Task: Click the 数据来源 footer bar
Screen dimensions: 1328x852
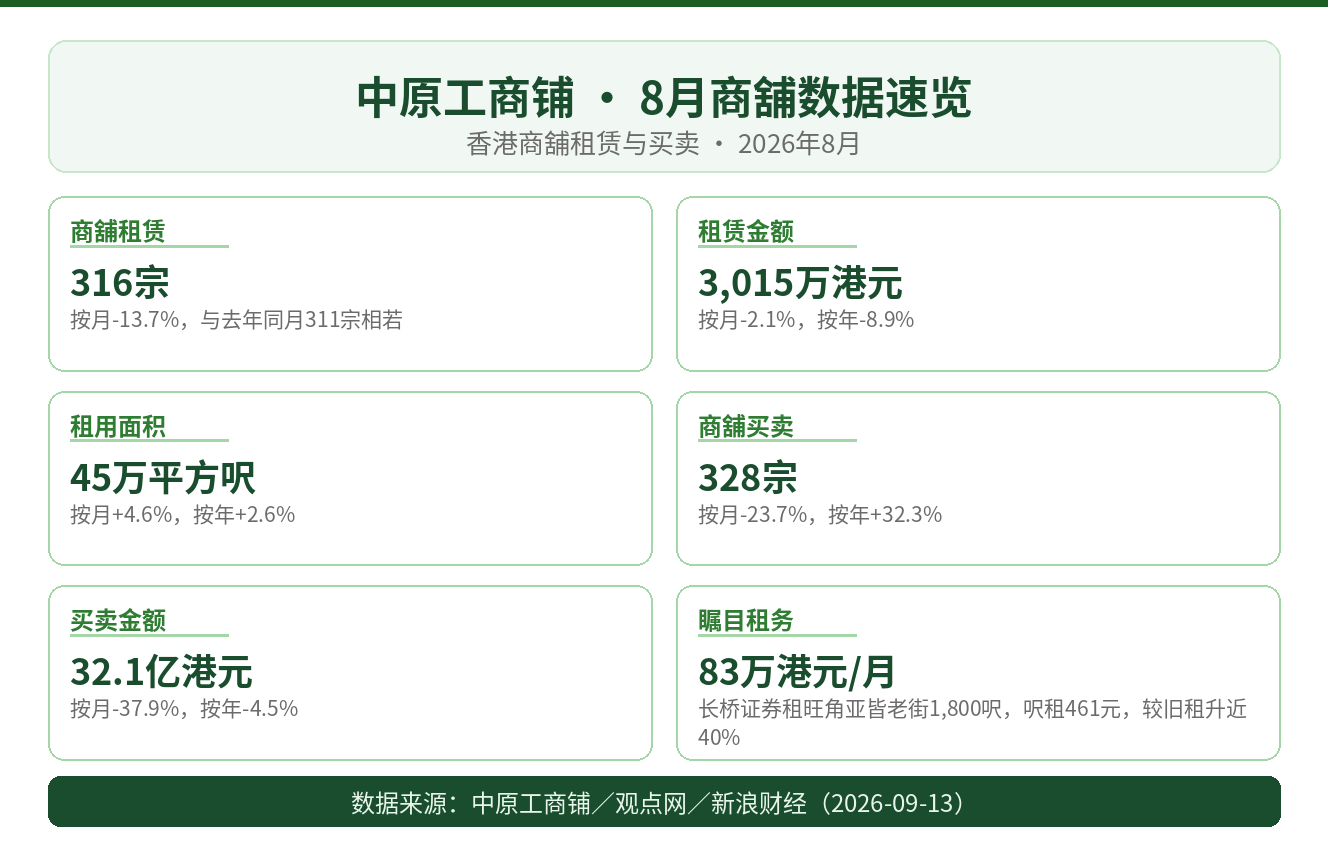Action: click(664, 802)
